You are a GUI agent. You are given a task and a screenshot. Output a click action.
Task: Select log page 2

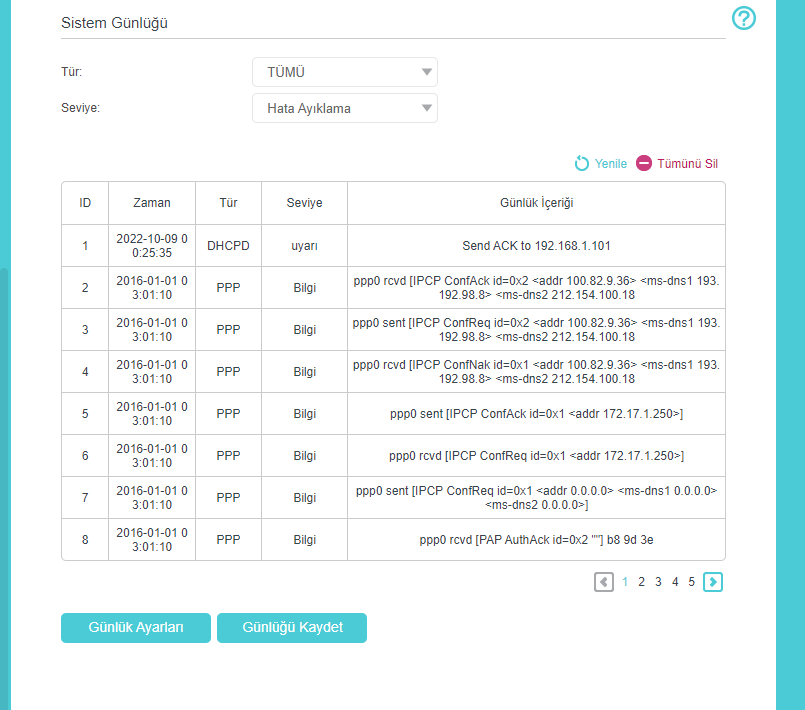click(x=641, y=582)
